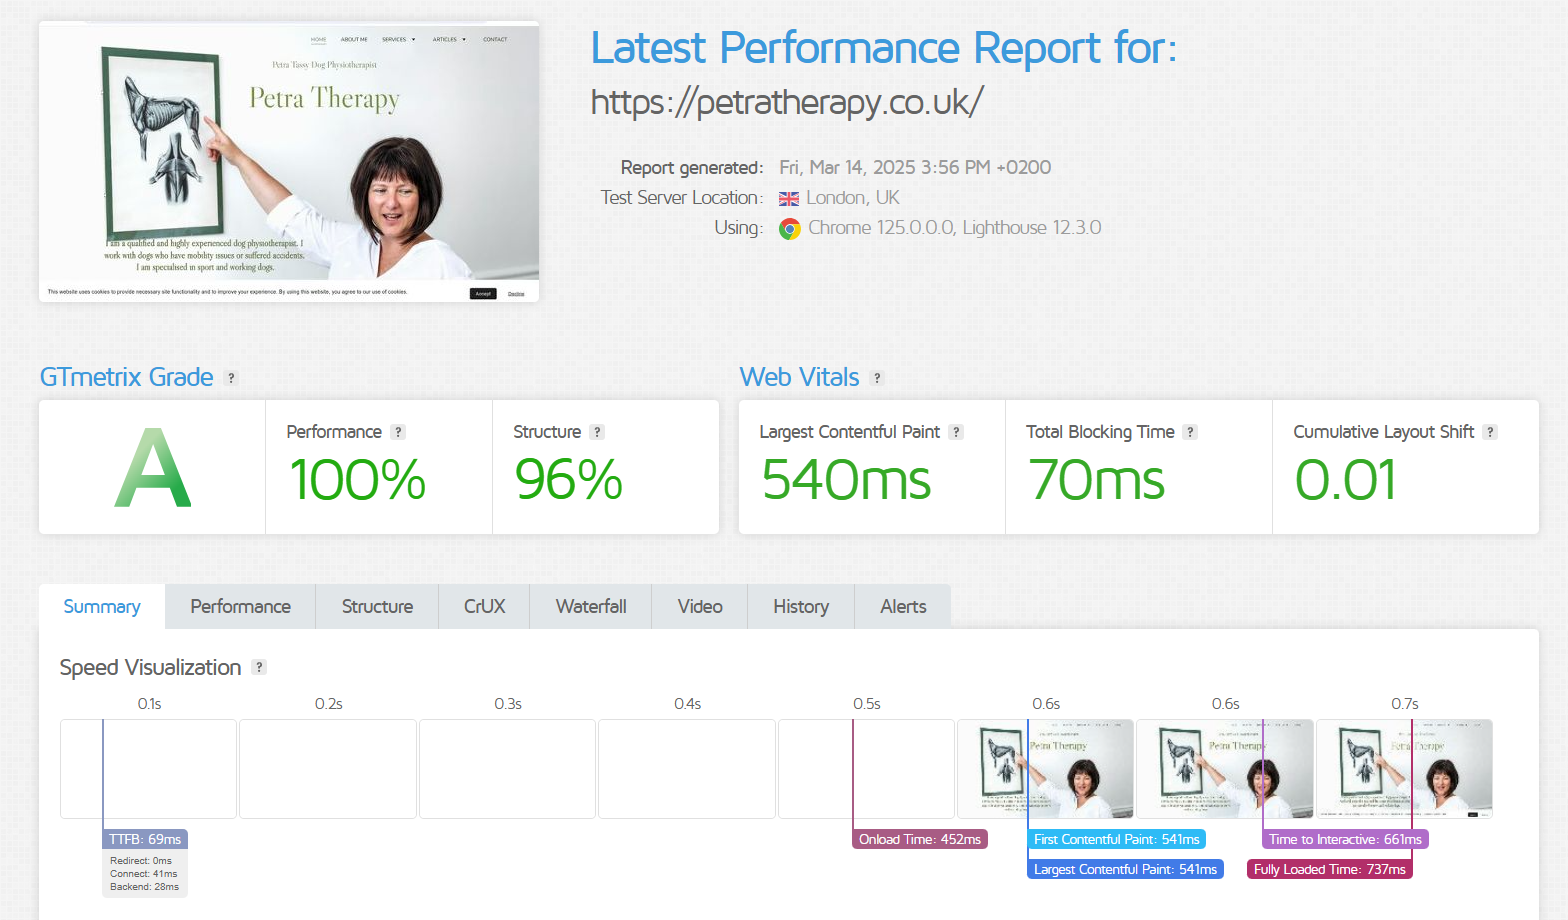Click the 0.01 Cumulative Layout Shift value
This screenshot has height=920, width=1568.
pyautogui.click(x=1345, y=480)
